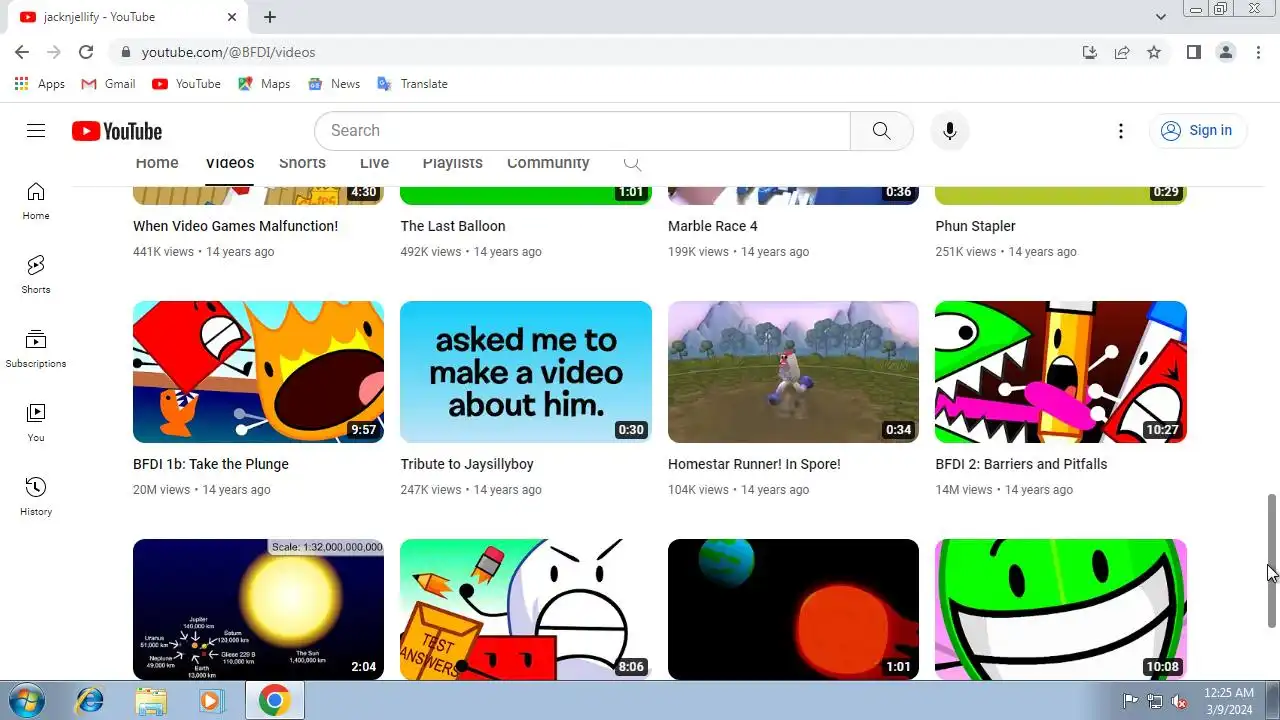Click title BFDI 2: Barriers and Pitfalls
Viewport: 1280px width, 720px height.
click(x=1021, y=464)
